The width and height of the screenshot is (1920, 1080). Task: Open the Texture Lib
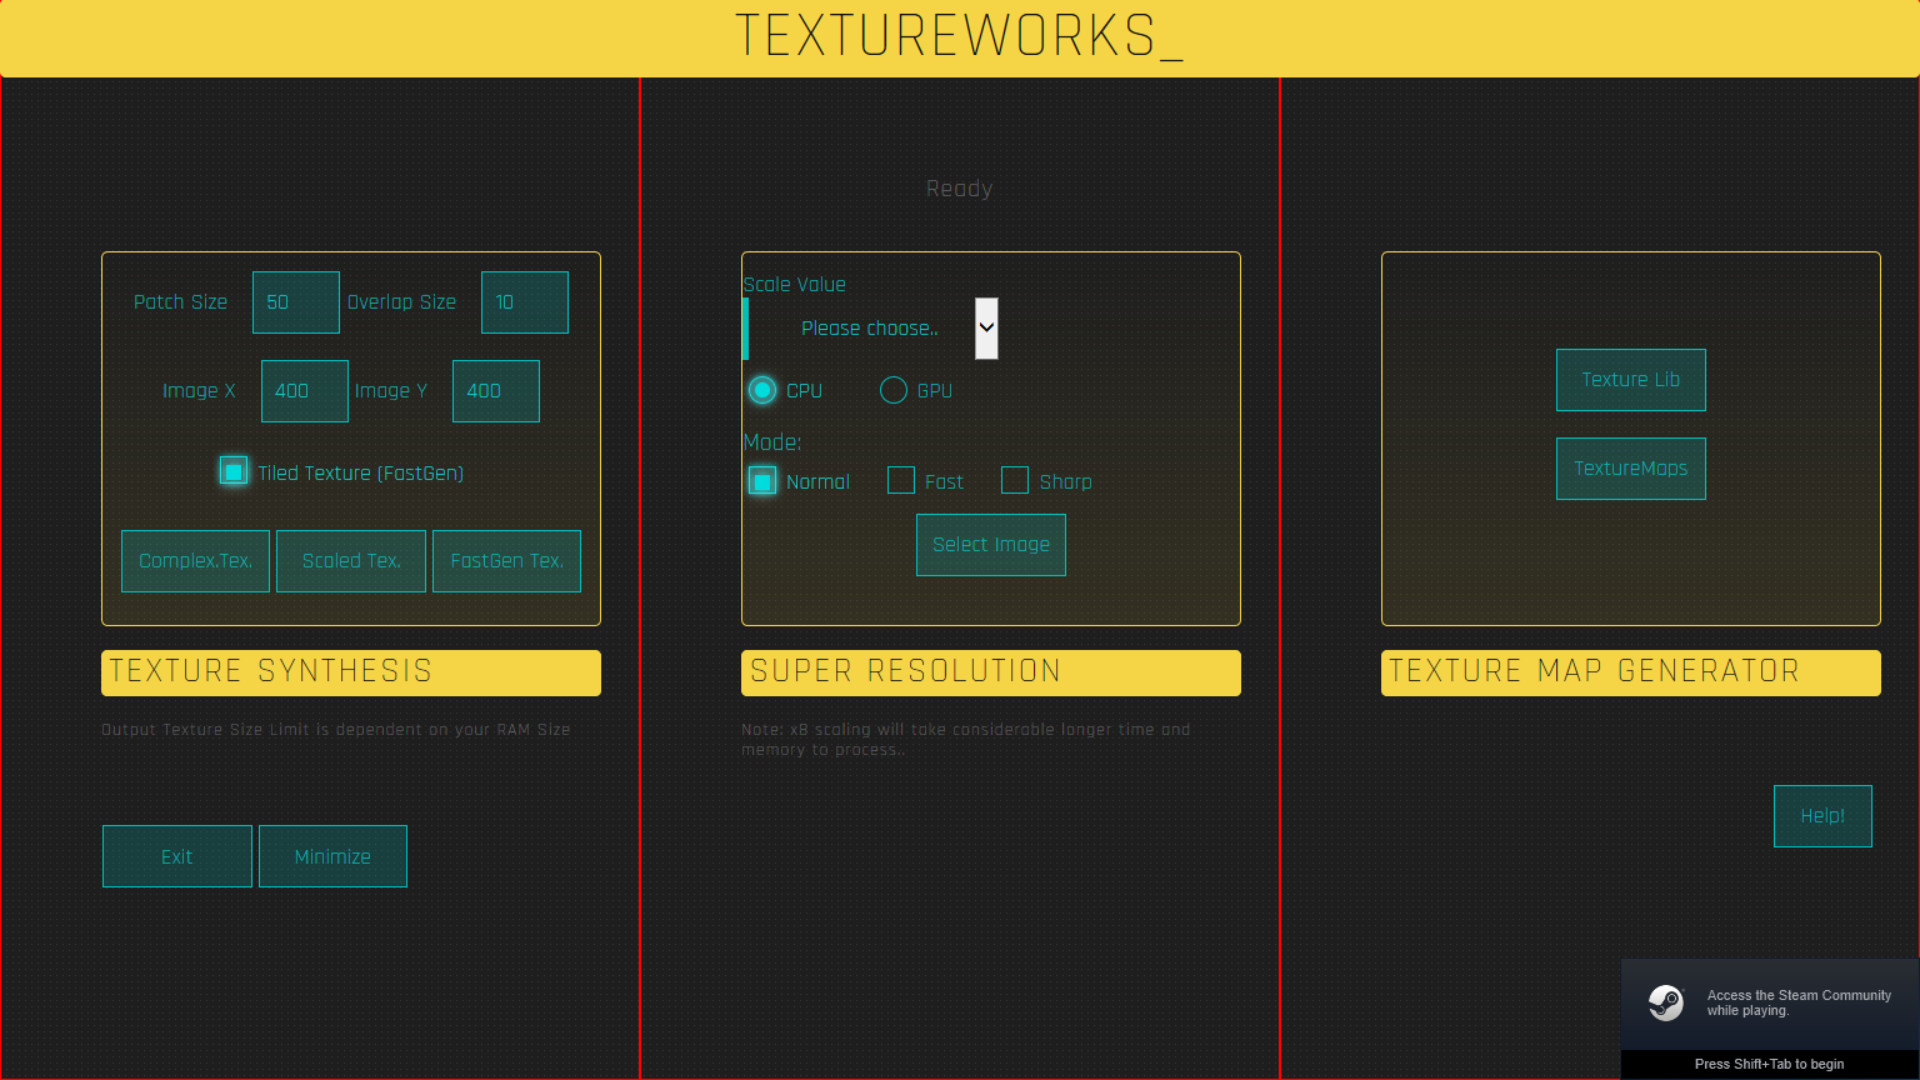tap(1630, 380)
